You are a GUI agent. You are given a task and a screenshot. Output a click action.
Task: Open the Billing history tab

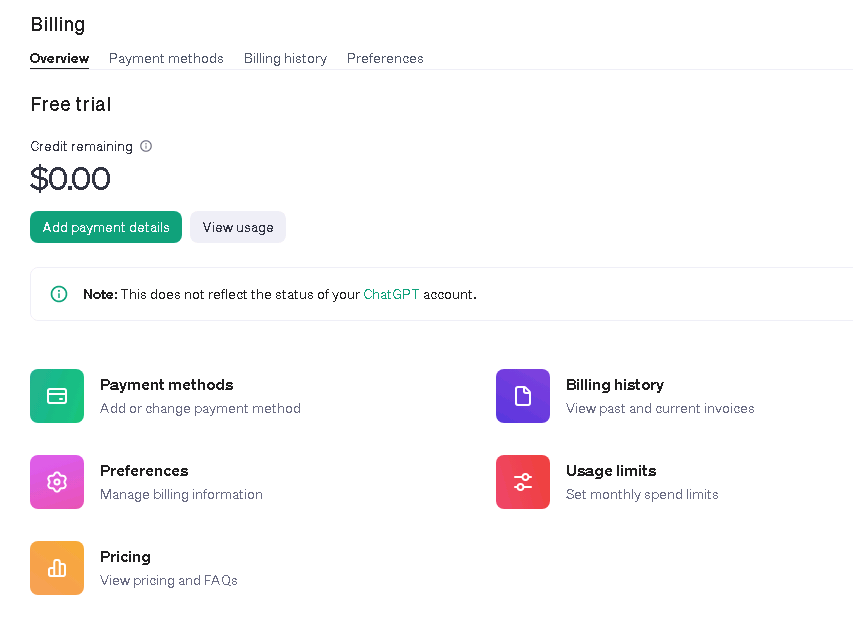tap(285, 58)
